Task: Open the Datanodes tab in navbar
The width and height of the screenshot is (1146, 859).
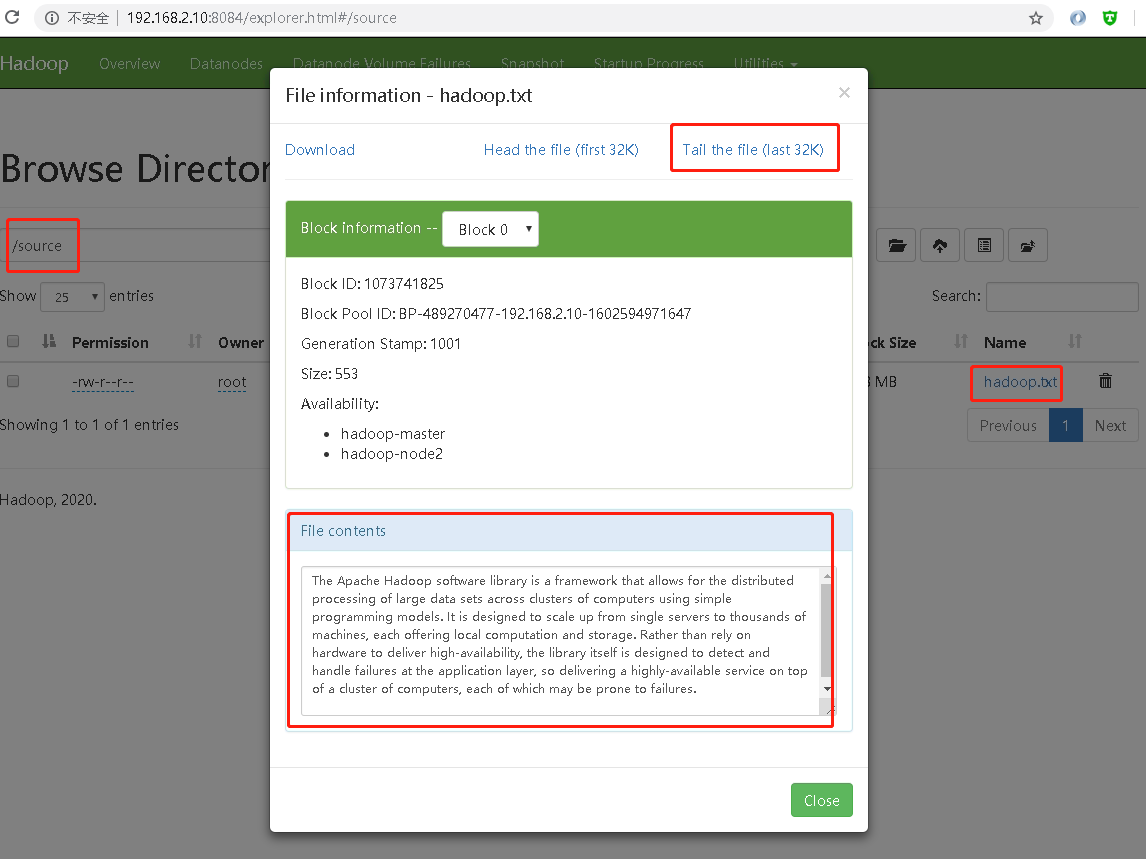Action: point(226,64)
